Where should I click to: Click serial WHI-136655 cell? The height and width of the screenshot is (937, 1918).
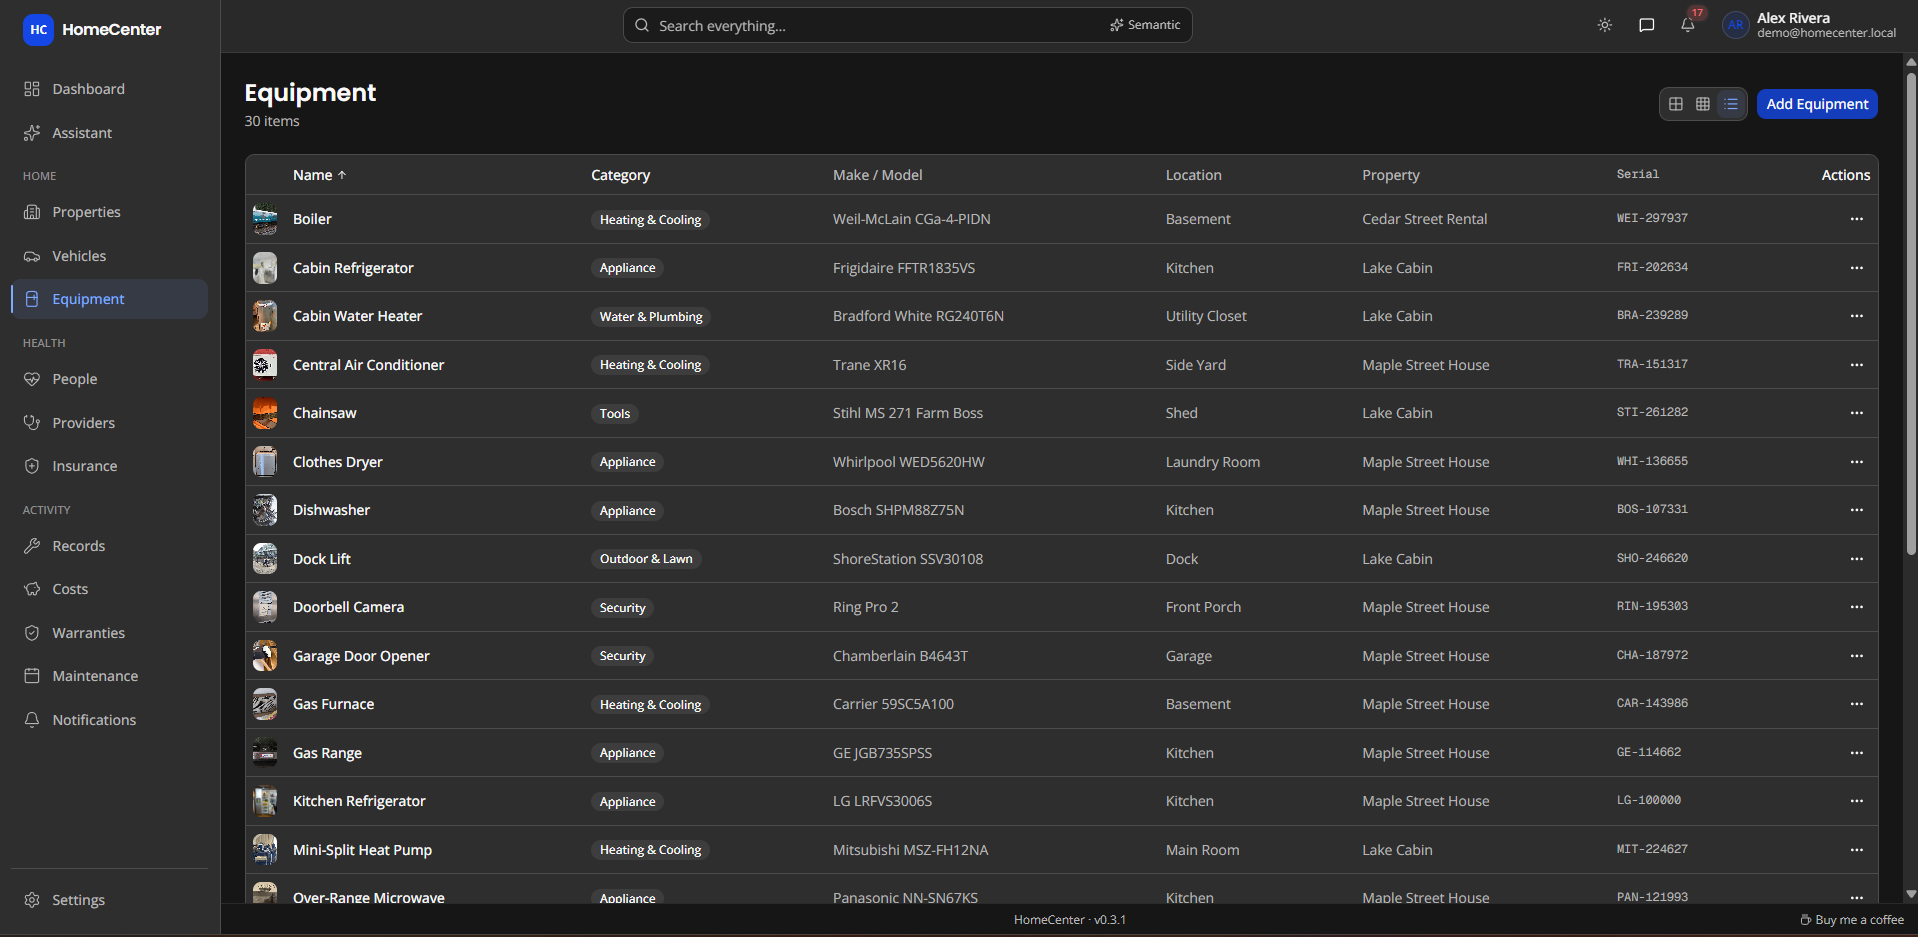pyautogui.click(x=1652, y=461)
